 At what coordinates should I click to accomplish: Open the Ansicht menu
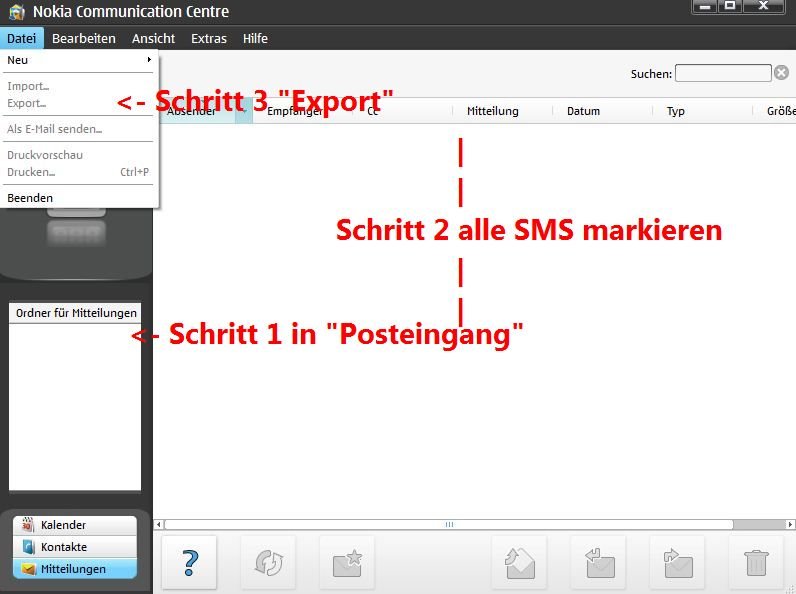coord(153,39)
